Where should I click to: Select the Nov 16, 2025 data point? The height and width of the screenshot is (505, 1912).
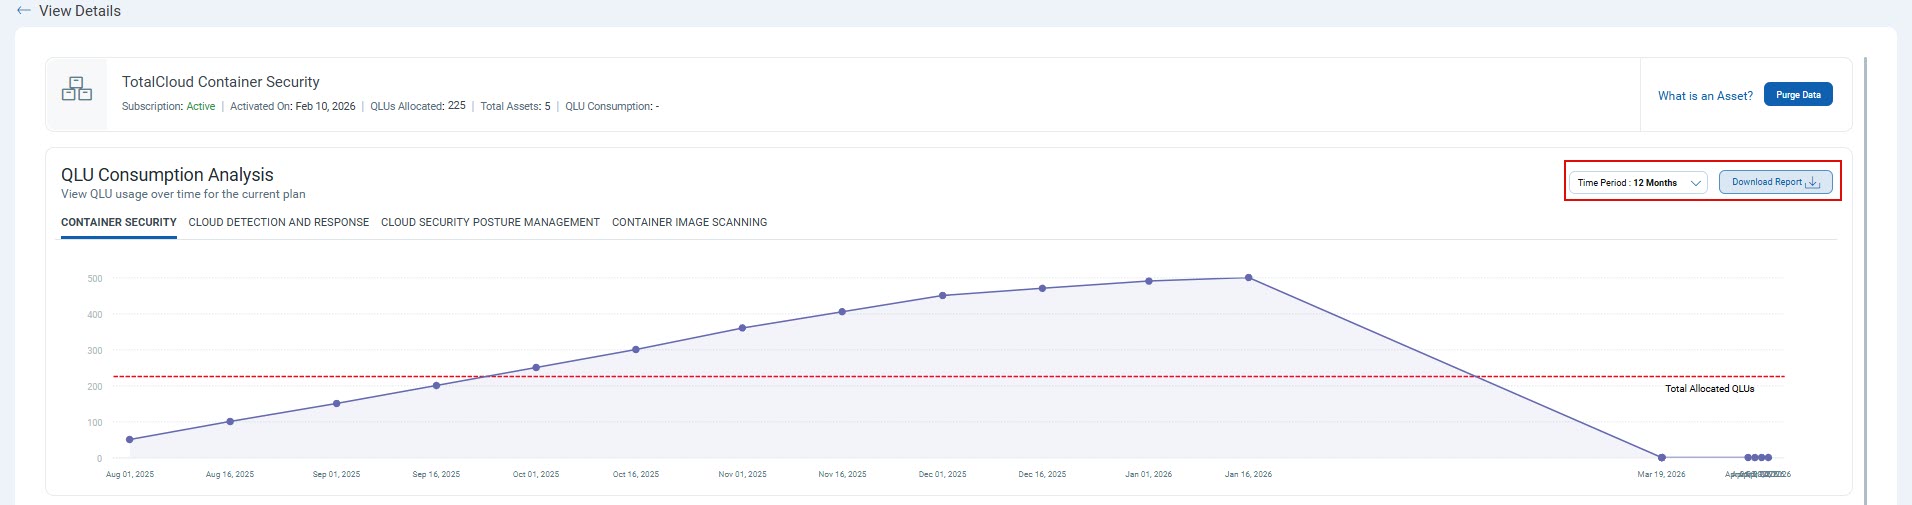point(842,311)
